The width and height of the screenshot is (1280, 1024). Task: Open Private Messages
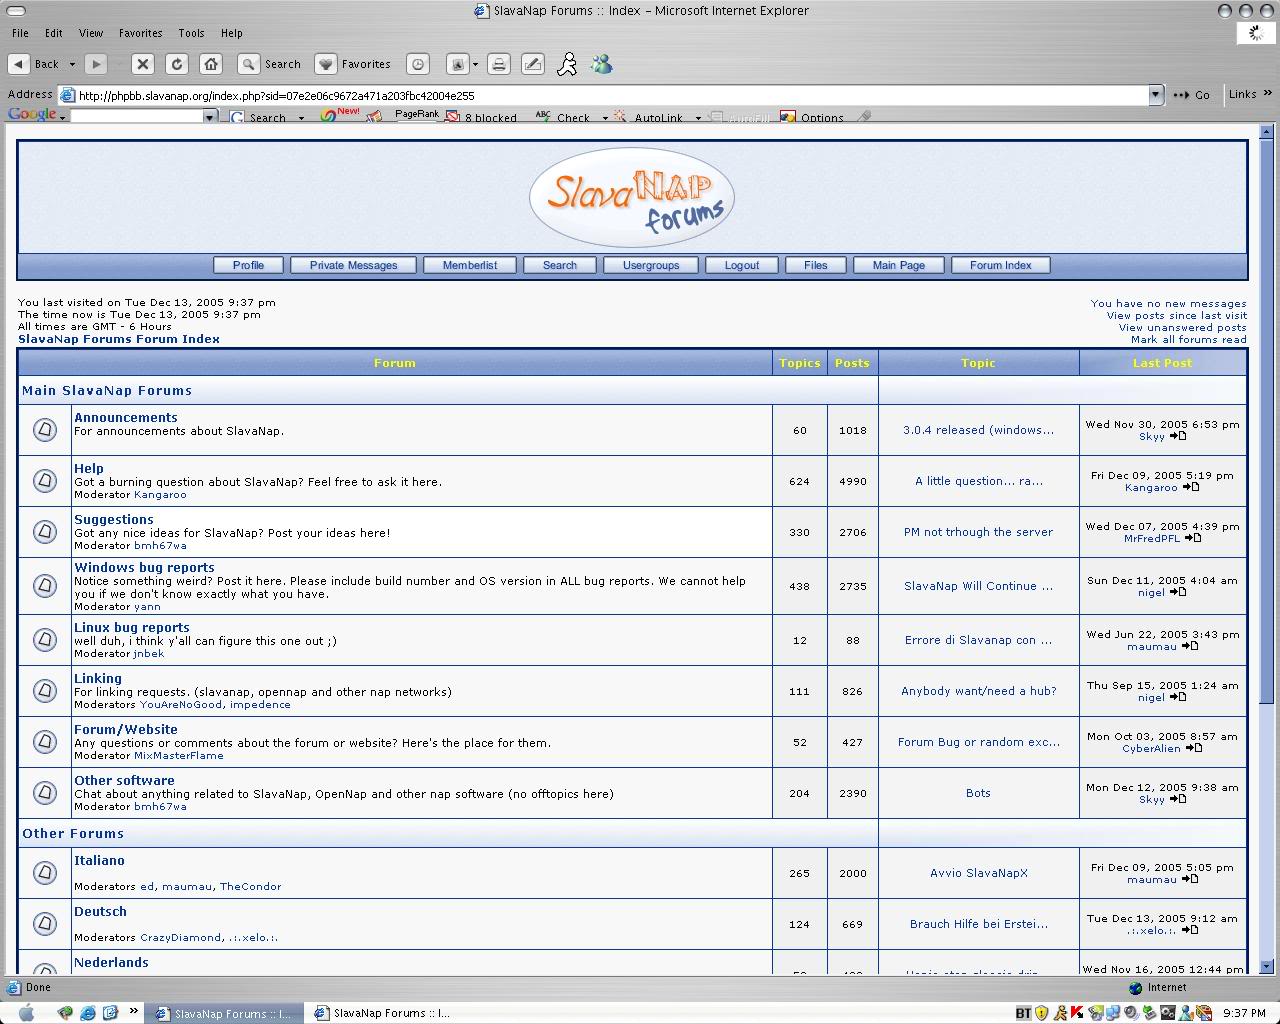[x=353, y=265]
